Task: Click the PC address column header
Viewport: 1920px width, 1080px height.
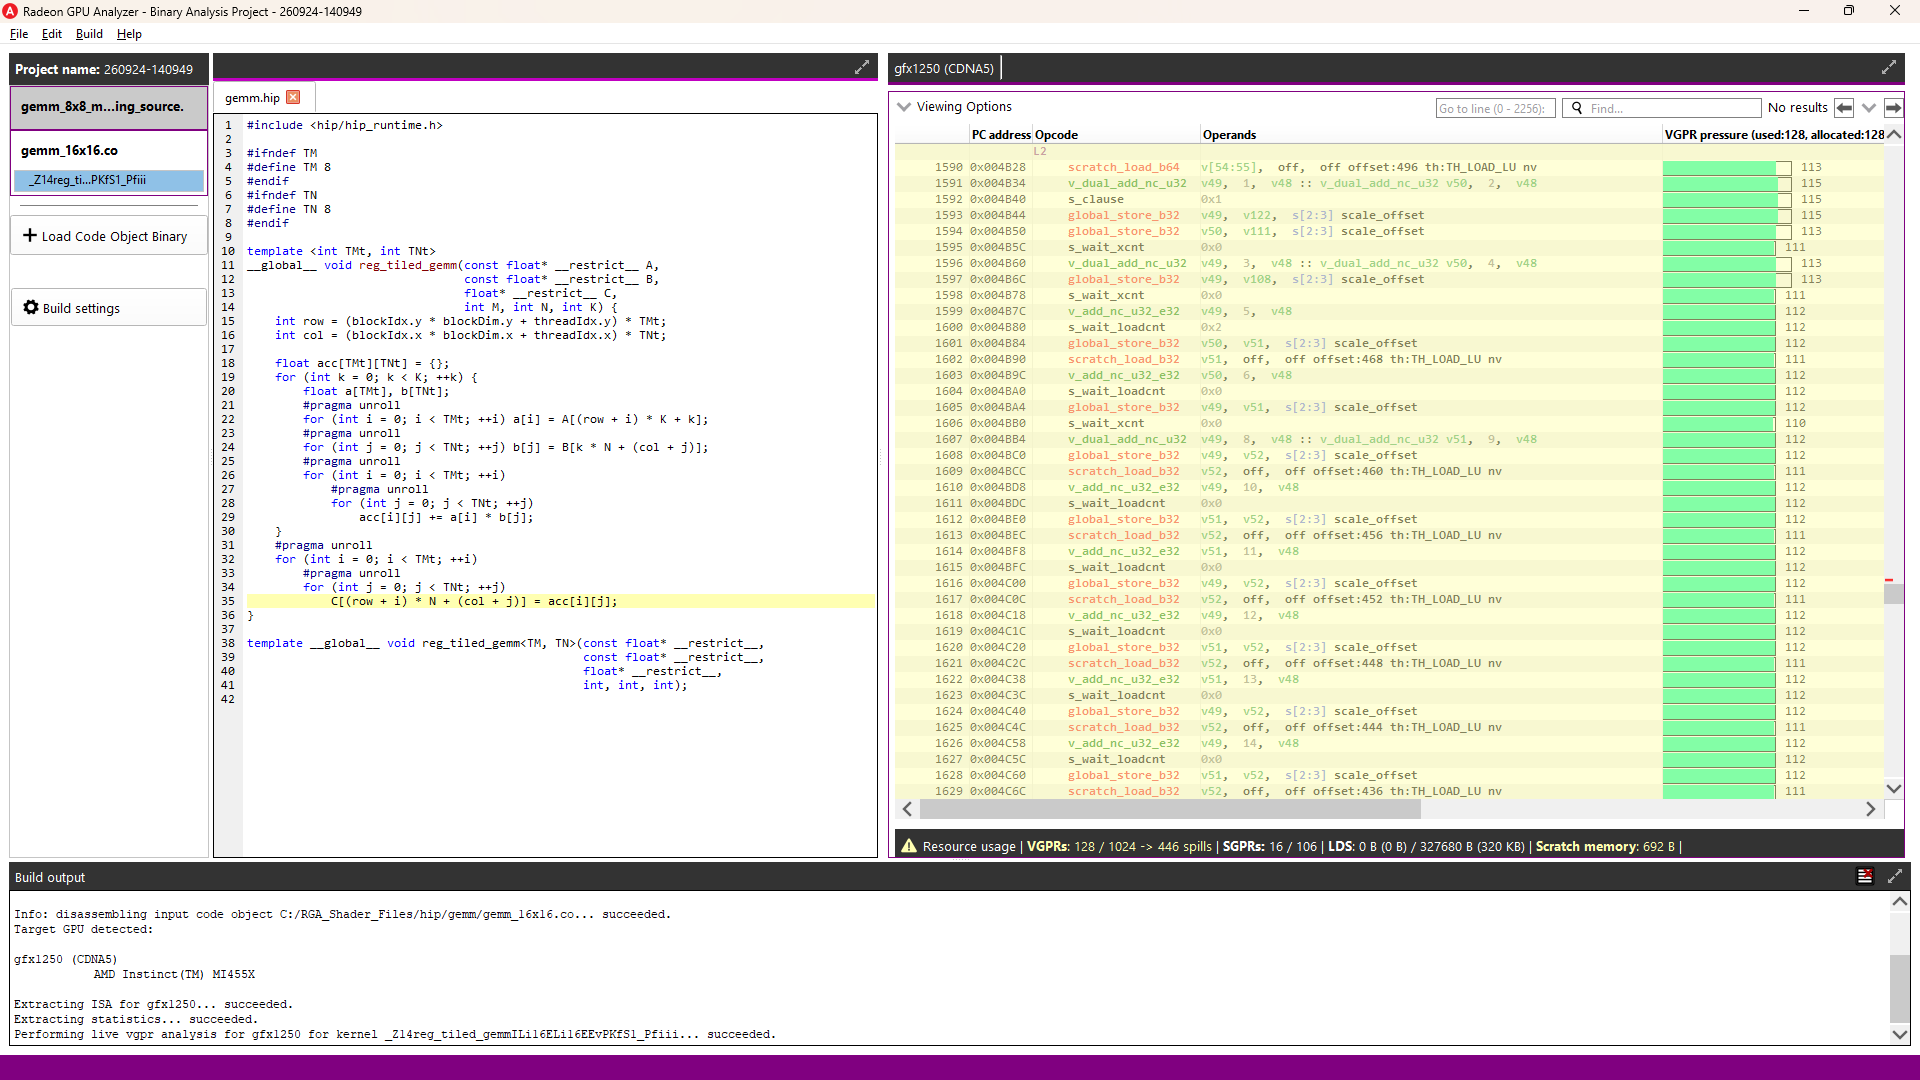Action: click(x=1001, y=135)
